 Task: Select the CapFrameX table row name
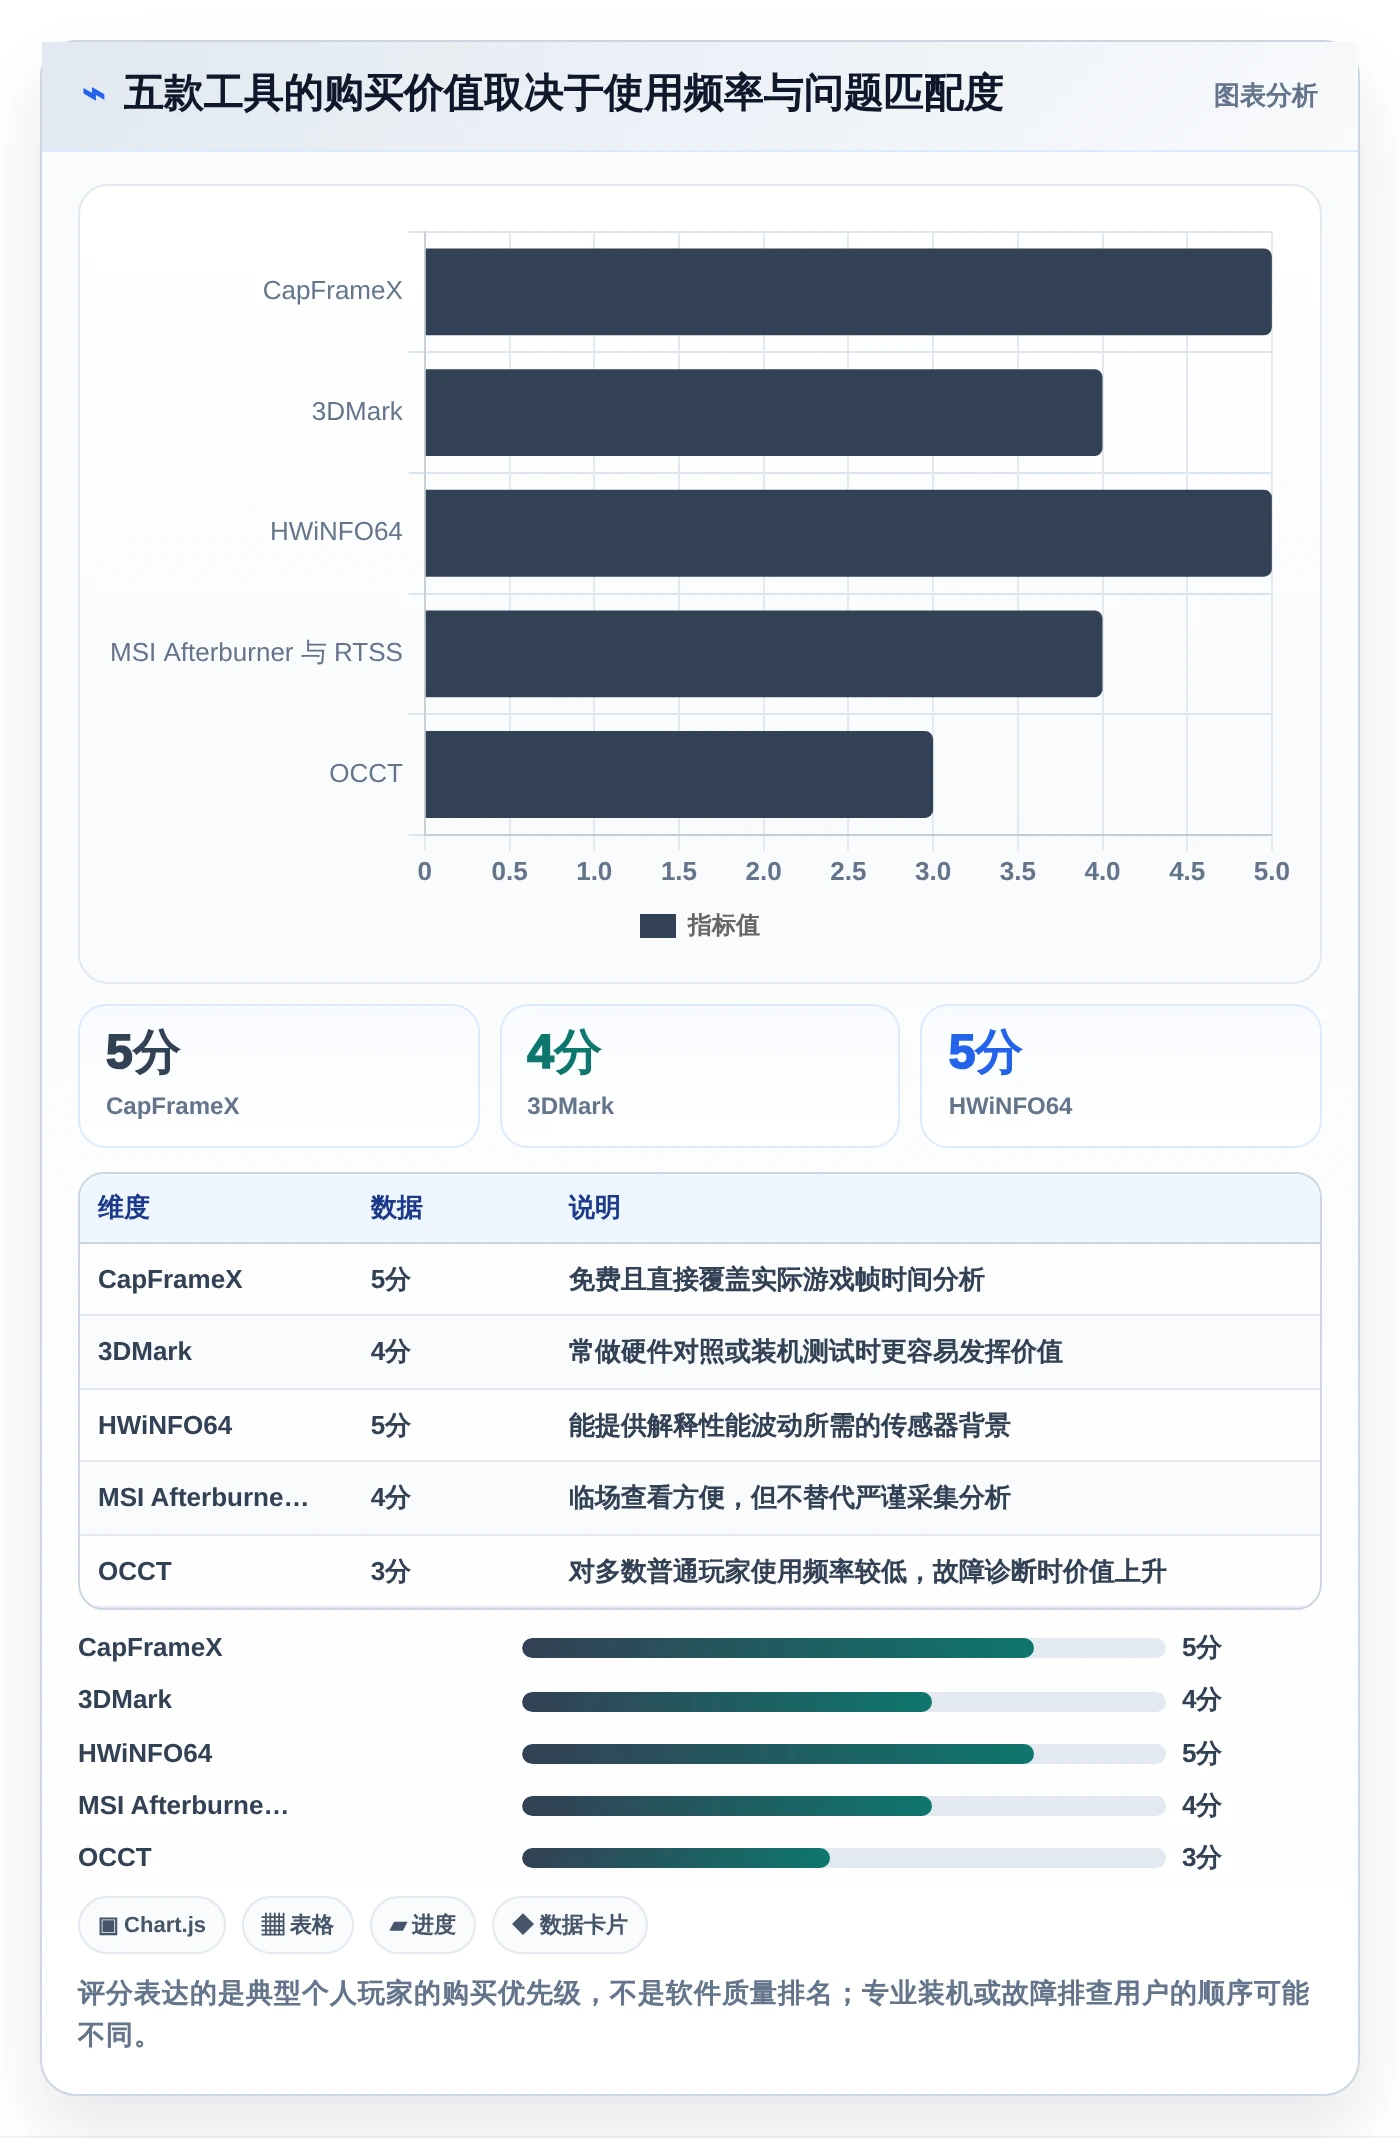(x=170, y=1280)
